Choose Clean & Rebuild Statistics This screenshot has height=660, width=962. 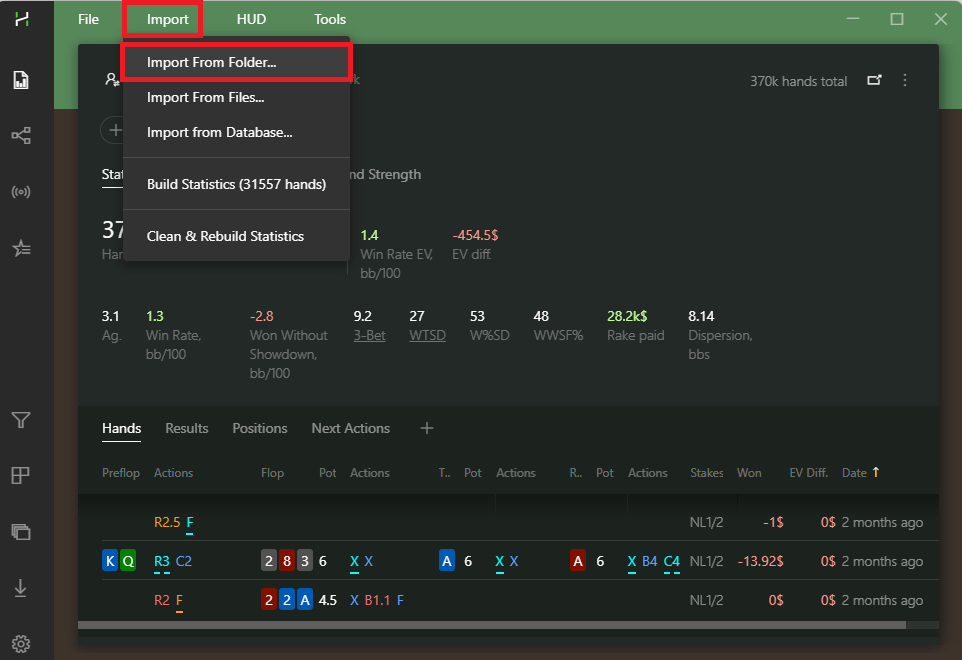[x=225, y=236]
